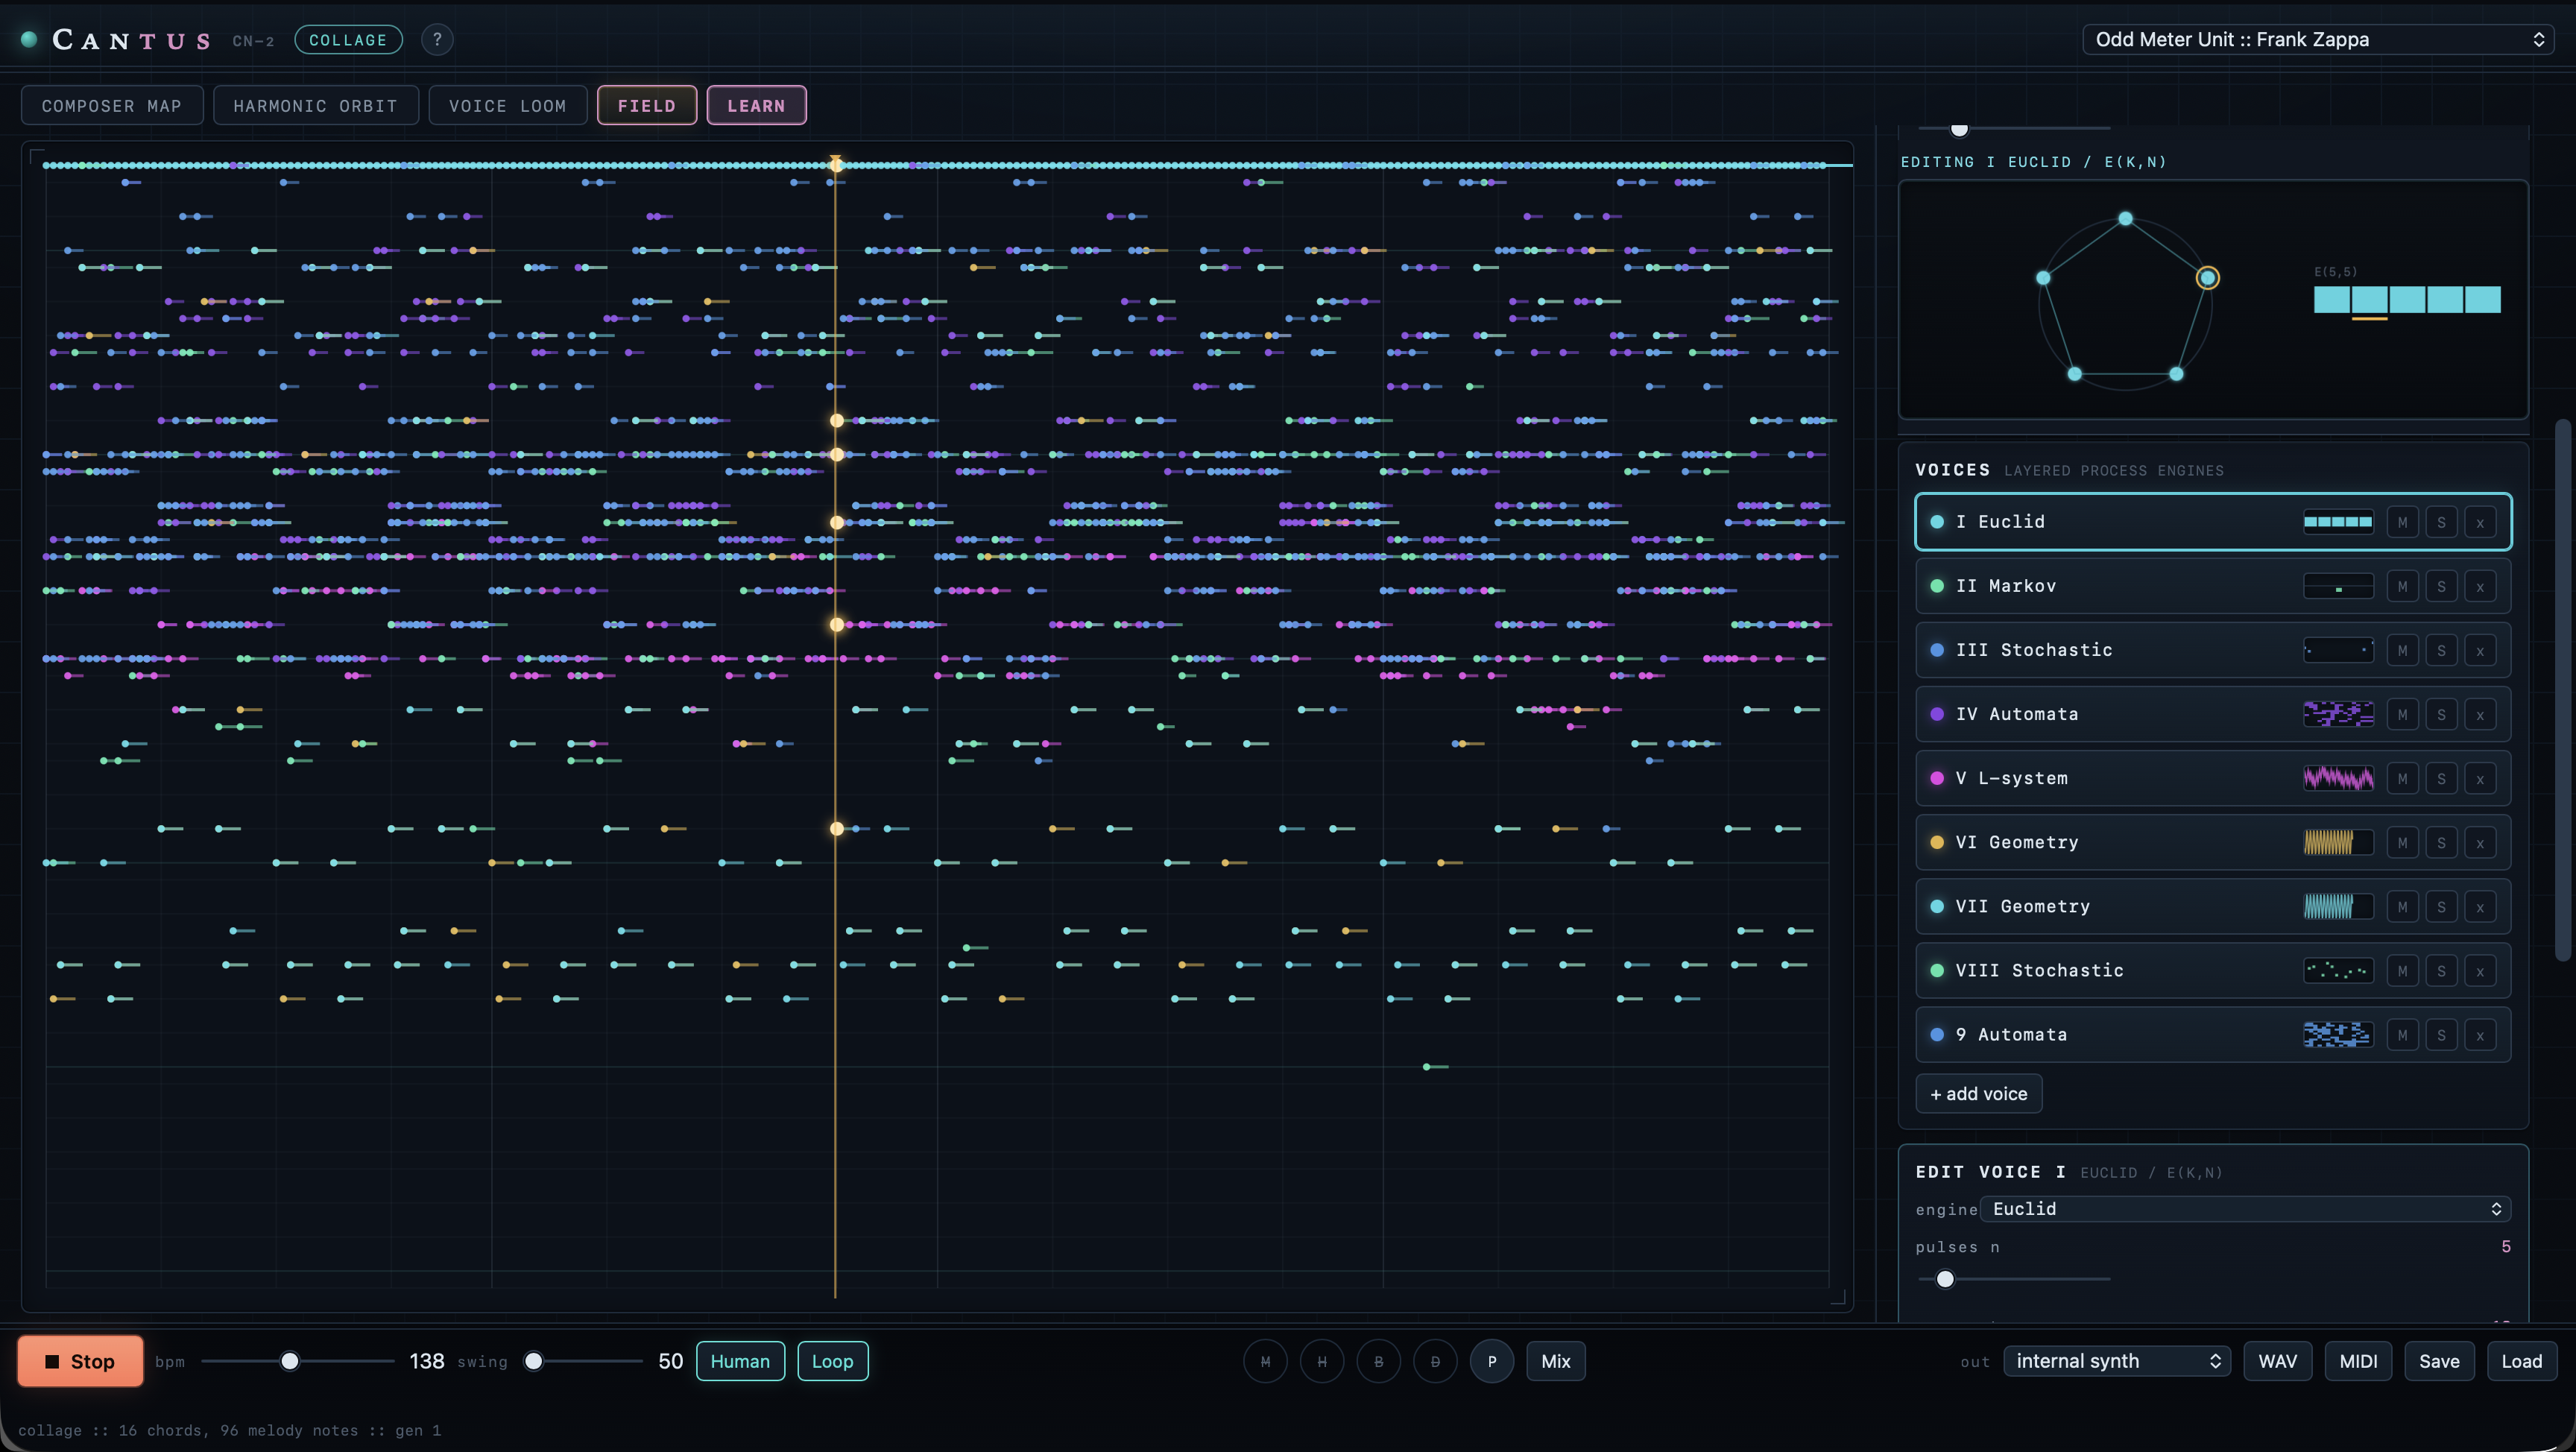The width and height of the screenshot is (2576, 1452).
Task: Remove the VI Geometry voice
Action: click(2480, 842)
